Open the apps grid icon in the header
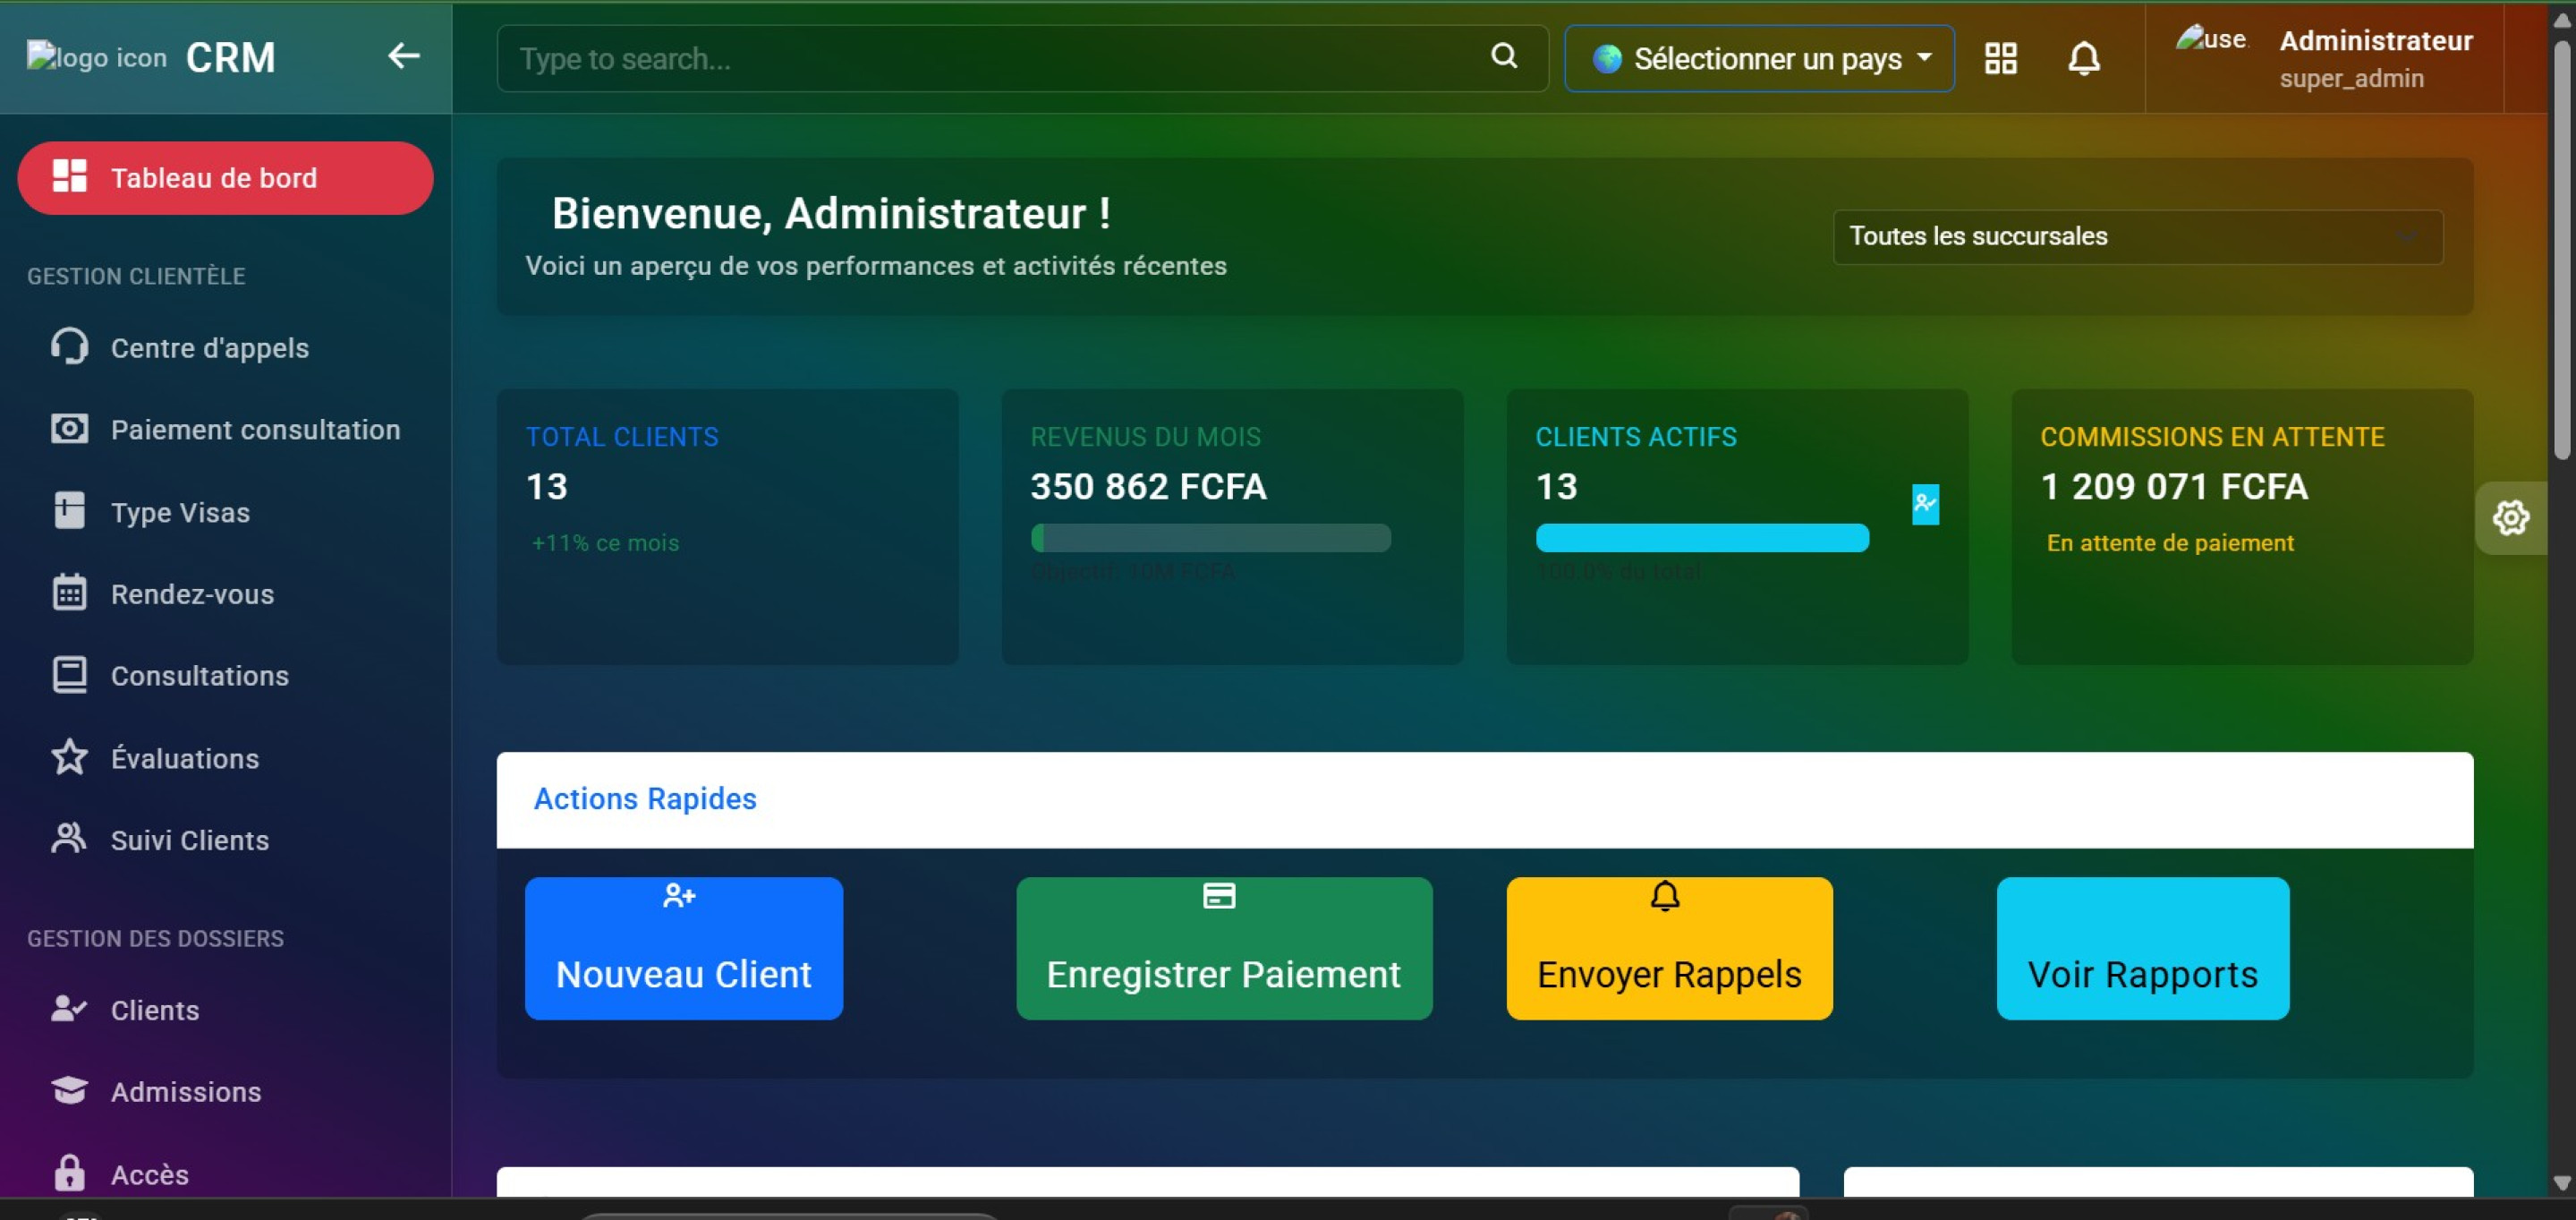Image resolution: width=2576 pixels, height=1220 pixels. coord(1999,58)
